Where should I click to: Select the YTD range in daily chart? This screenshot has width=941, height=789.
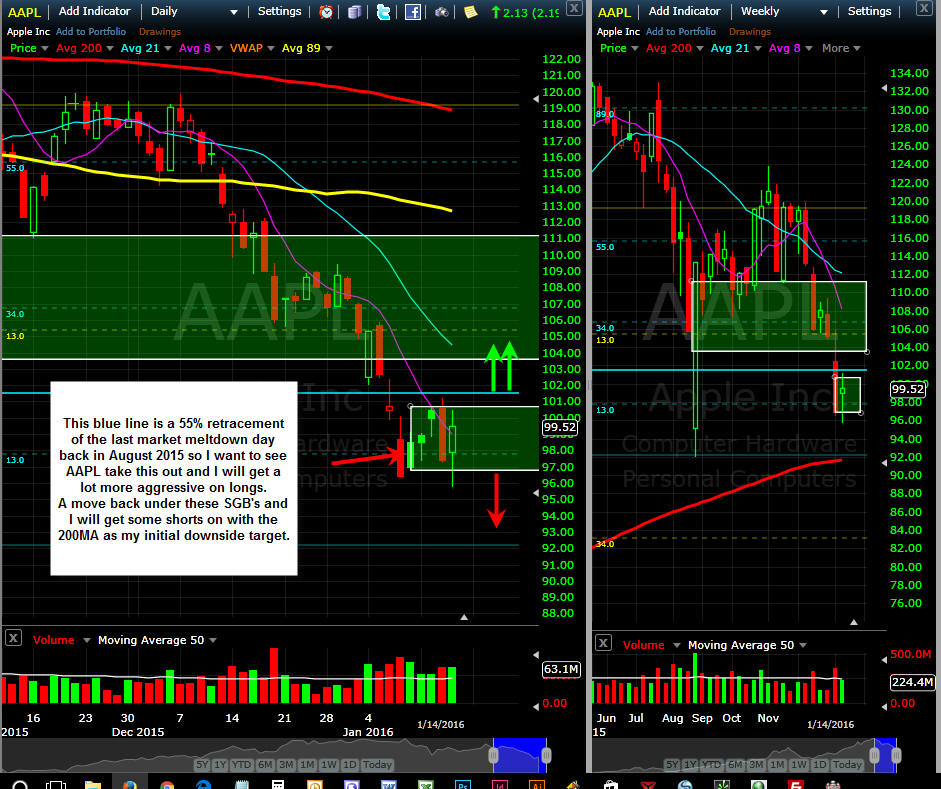click(x=241, y=764)
